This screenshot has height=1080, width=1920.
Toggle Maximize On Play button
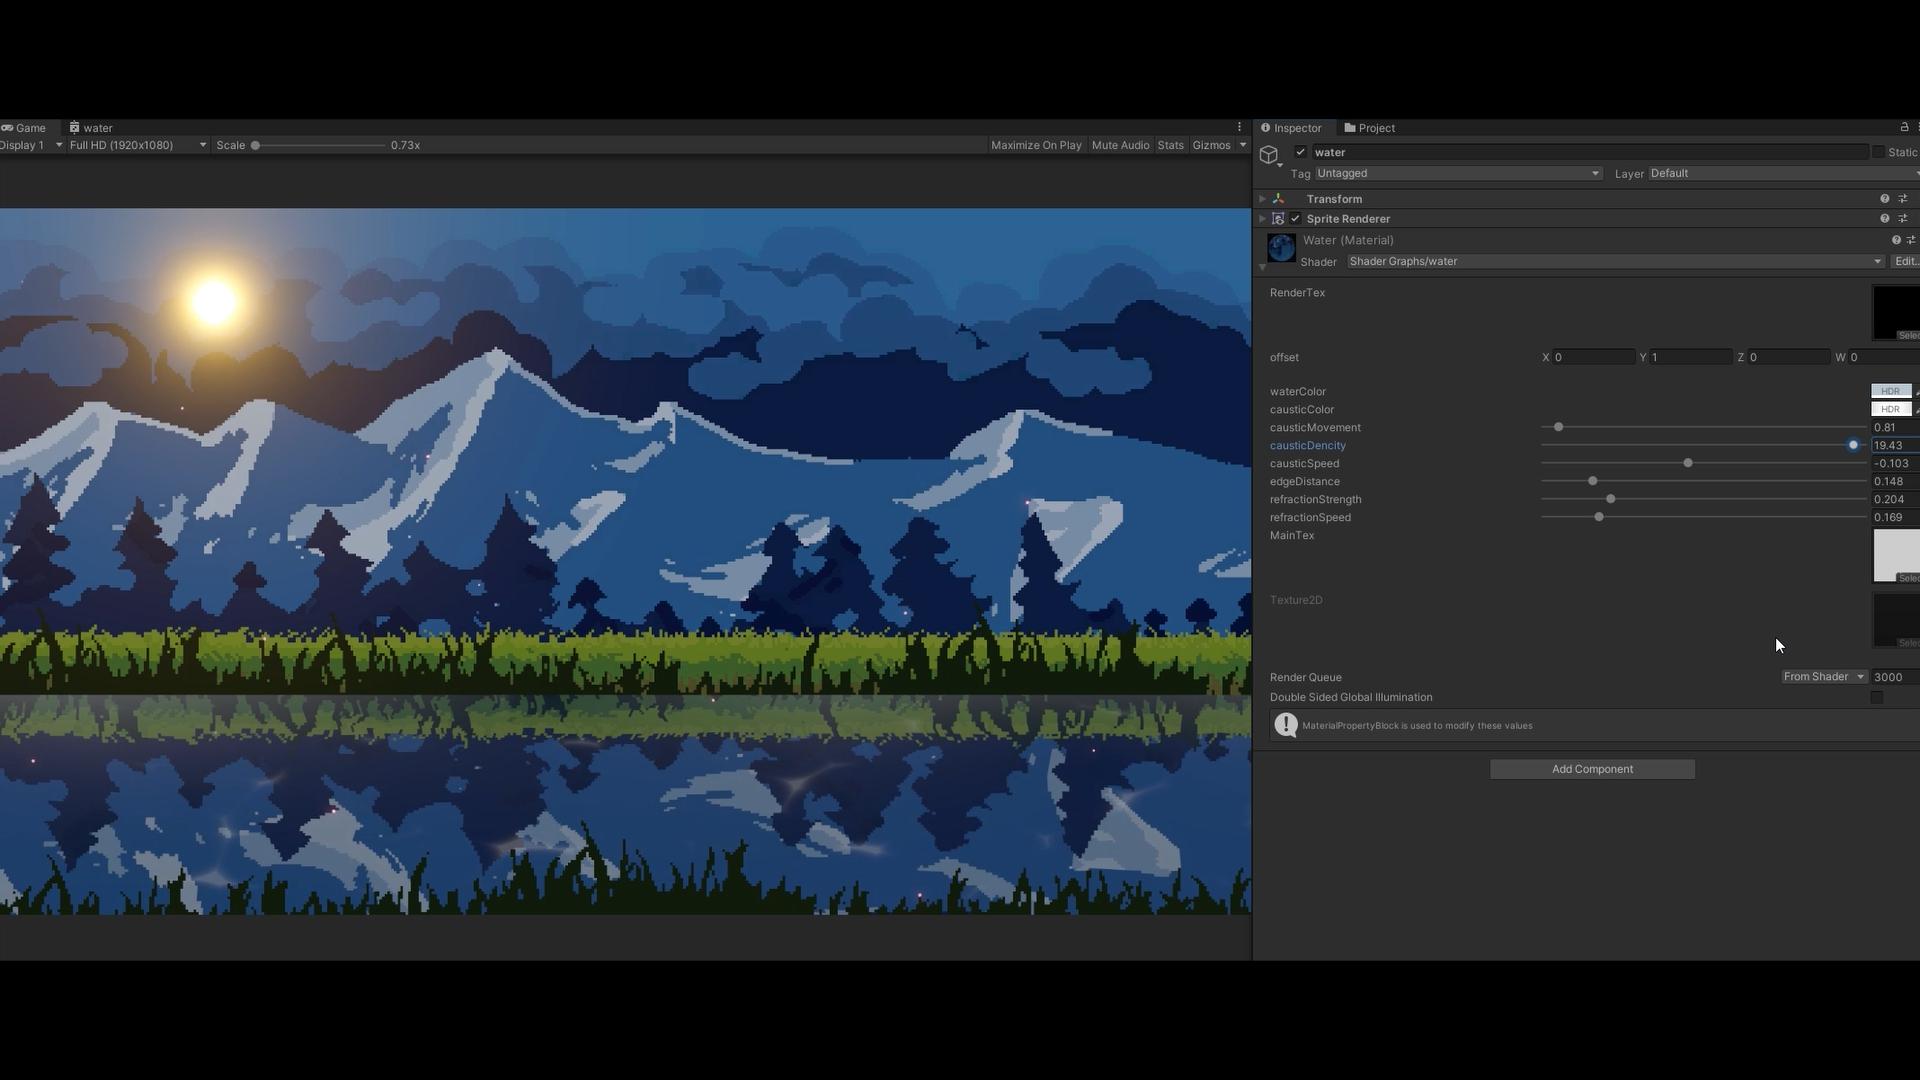(x=1035, y=145)
